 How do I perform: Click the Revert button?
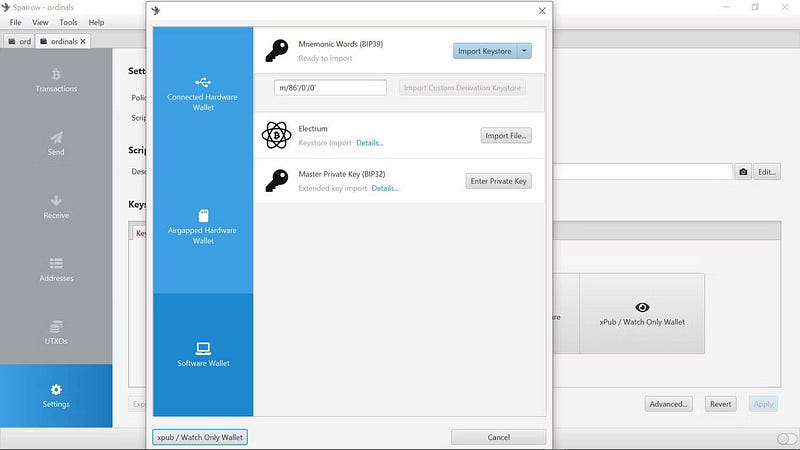(720, 404)
